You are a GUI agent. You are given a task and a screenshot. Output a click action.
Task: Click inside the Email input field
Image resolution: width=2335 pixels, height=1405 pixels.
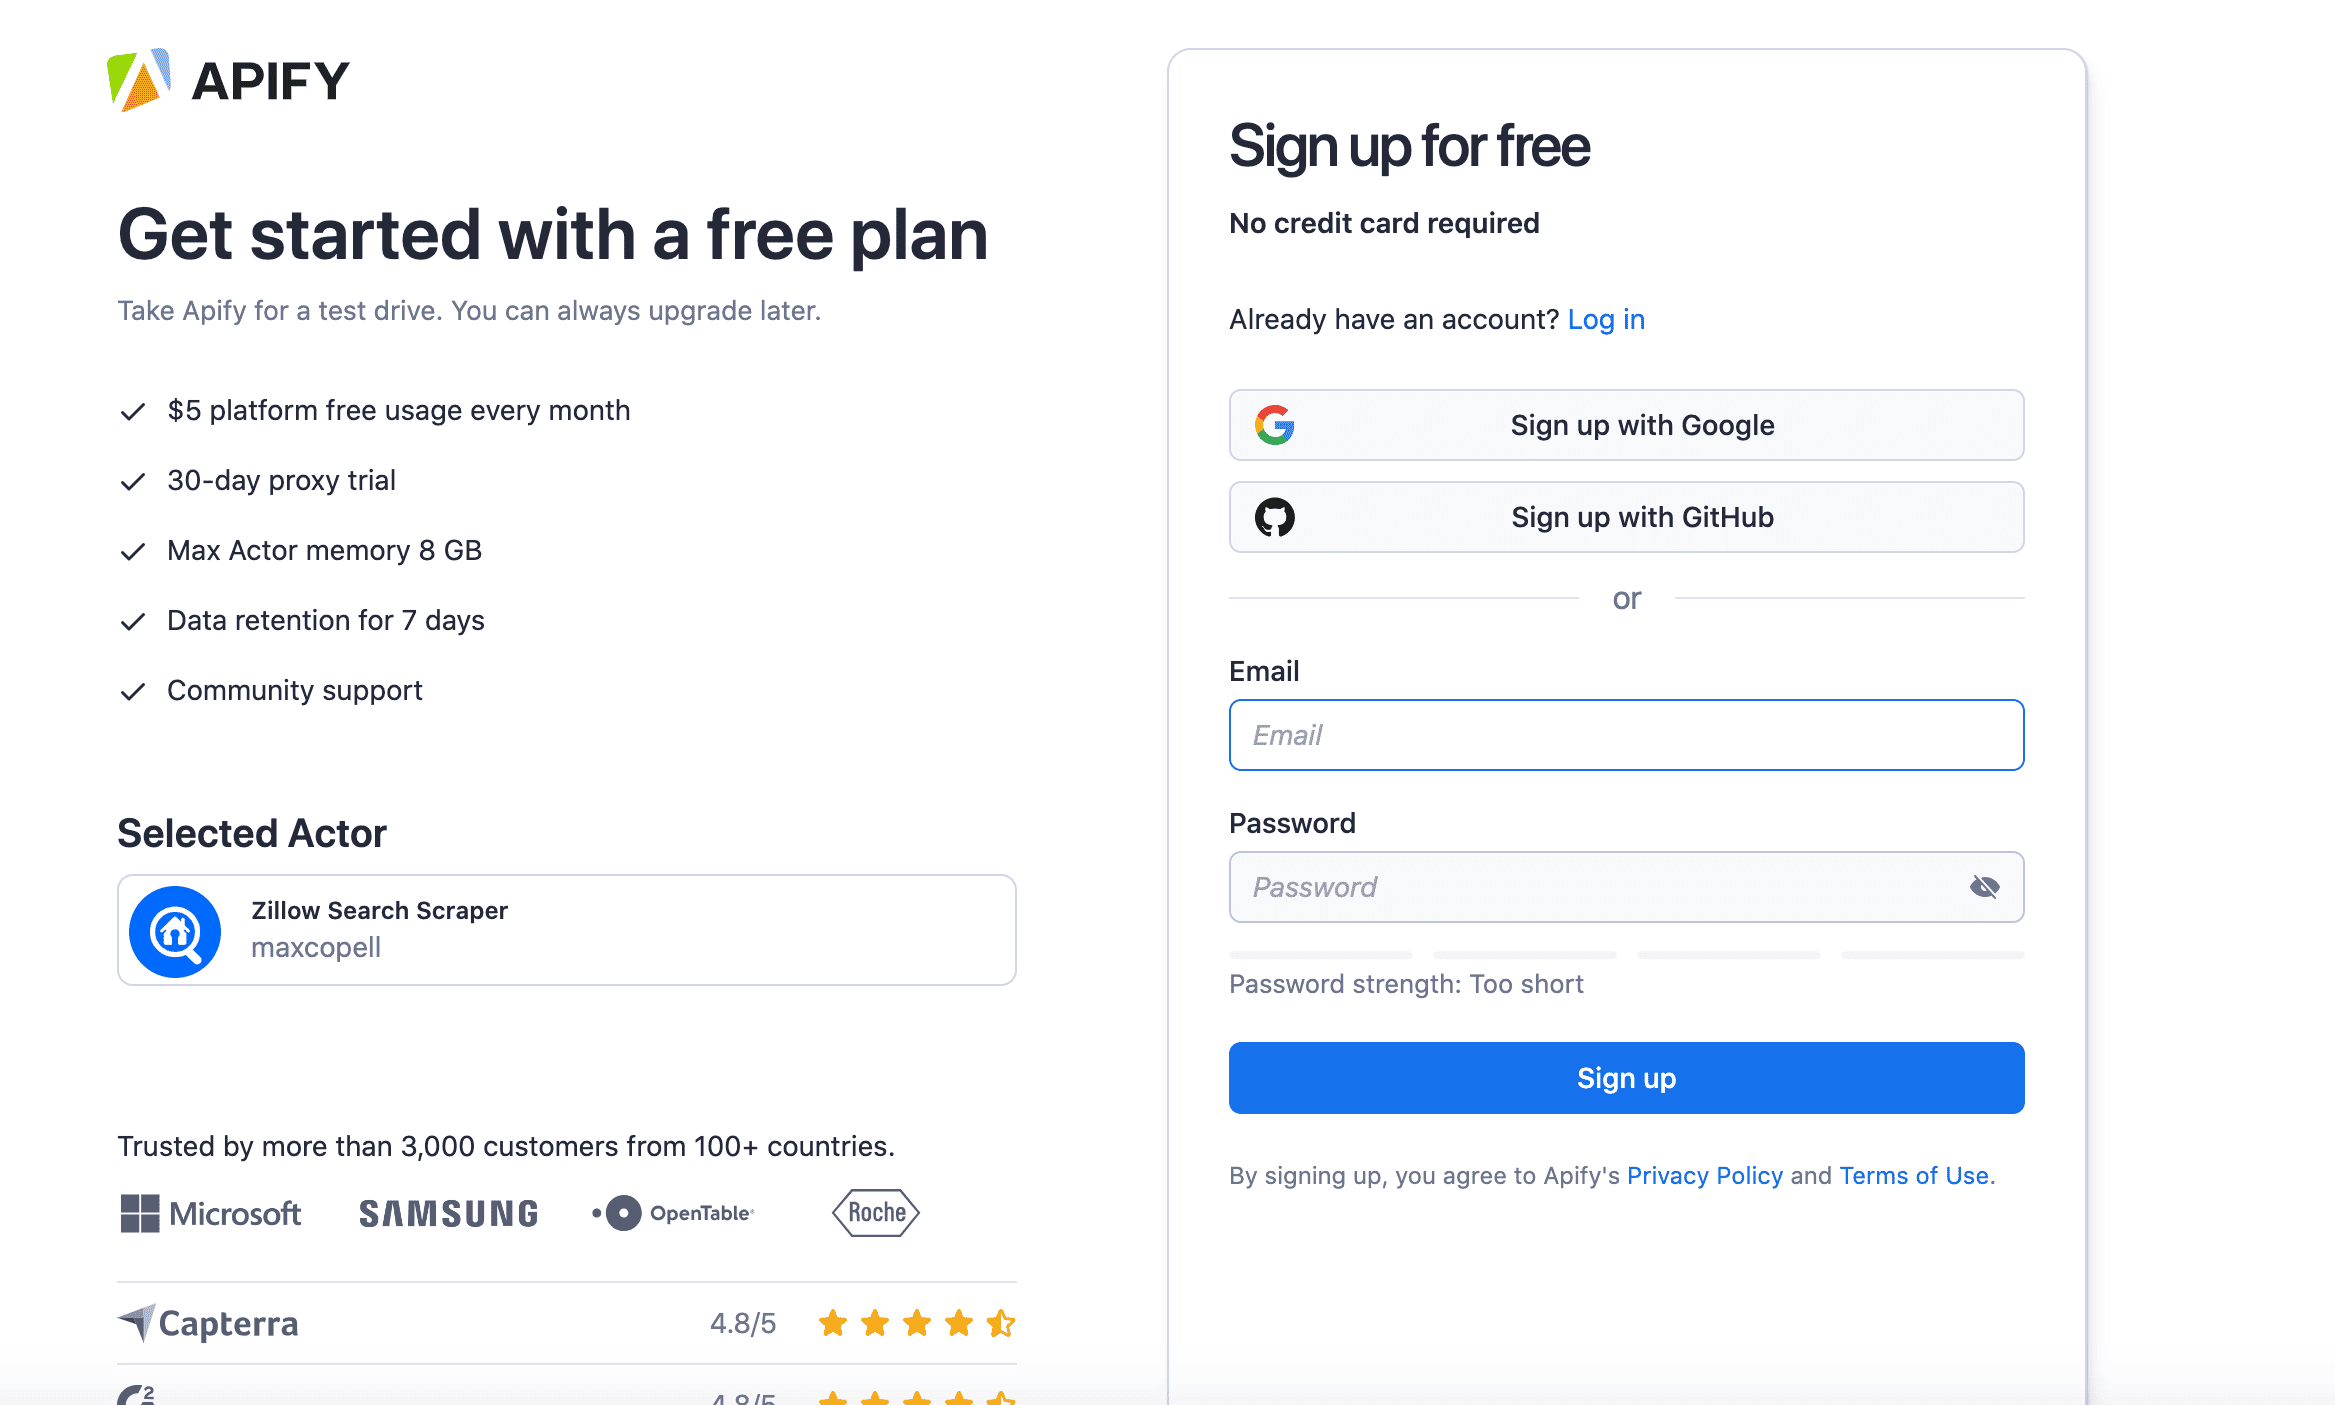click(1626, 735)
